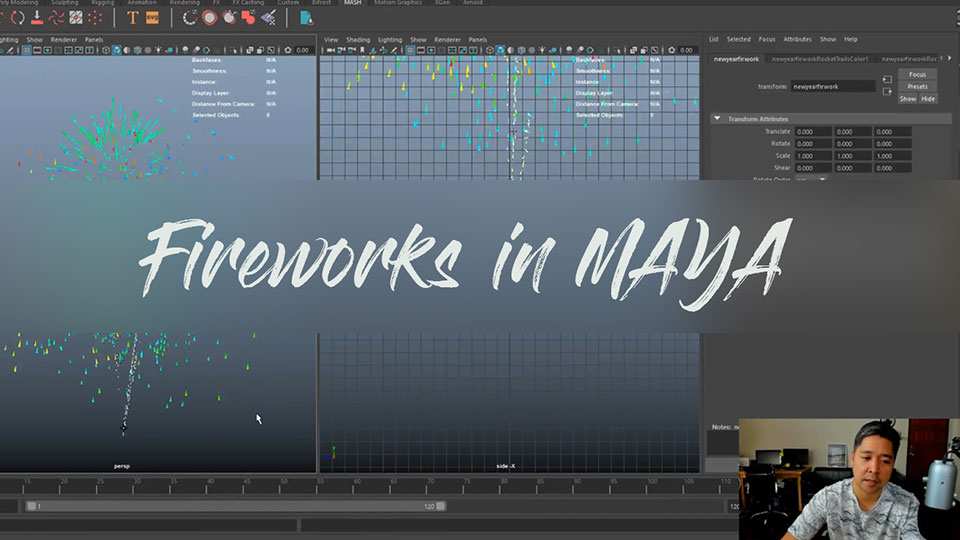Click the red pinwheel swirl icon in the shelf

[56, 18]
